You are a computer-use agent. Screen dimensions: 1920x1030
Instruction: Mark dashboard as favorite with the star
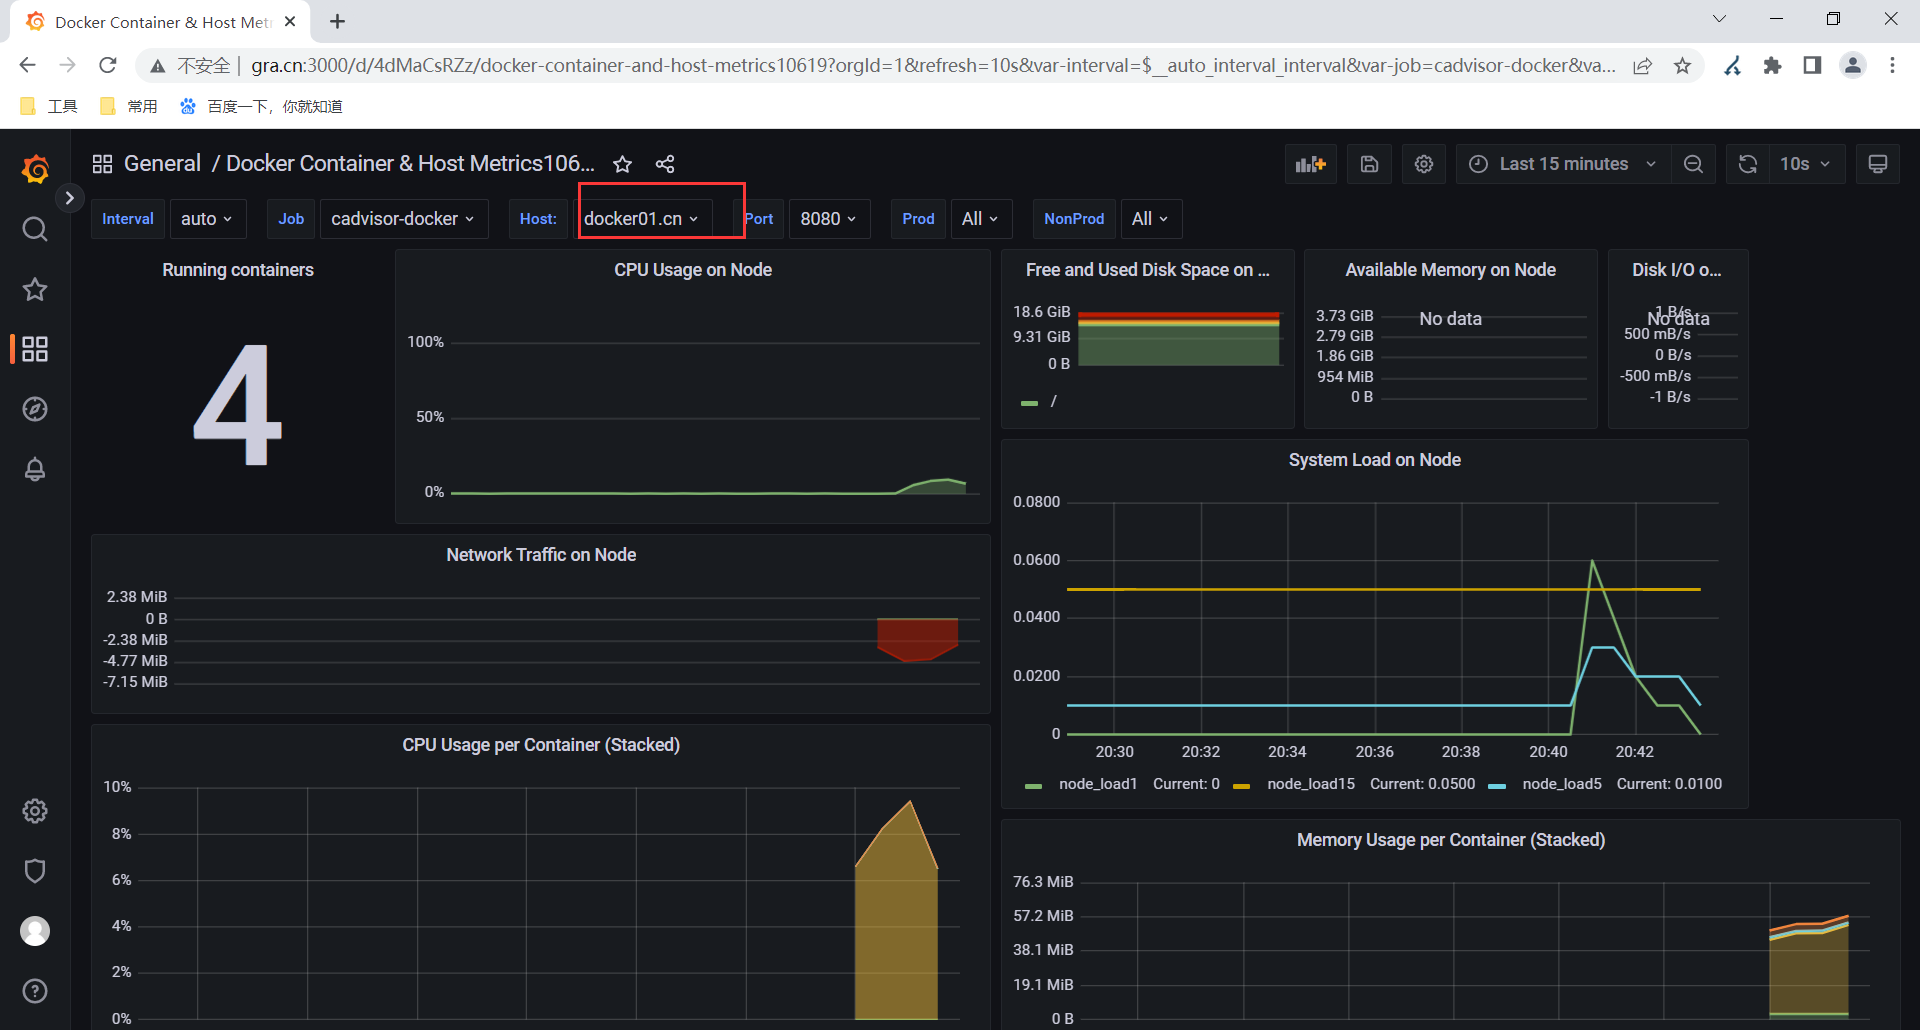pyautogui.click(x=622, y=164)
